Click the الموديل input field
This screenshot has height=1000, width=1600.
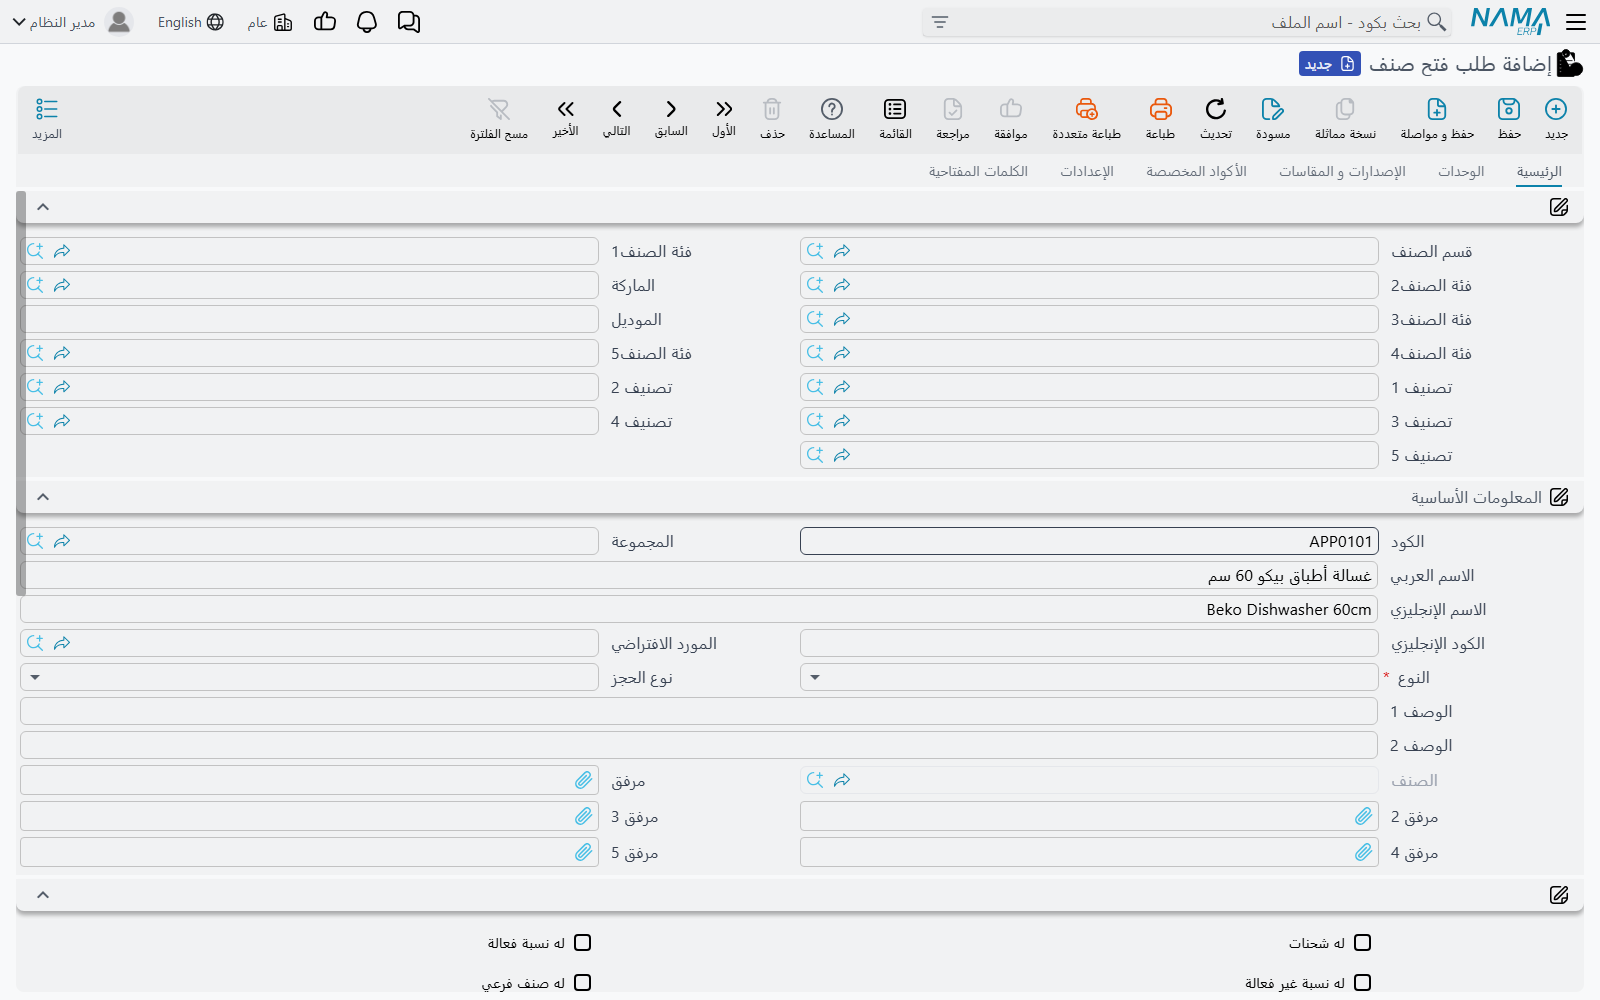309,319
